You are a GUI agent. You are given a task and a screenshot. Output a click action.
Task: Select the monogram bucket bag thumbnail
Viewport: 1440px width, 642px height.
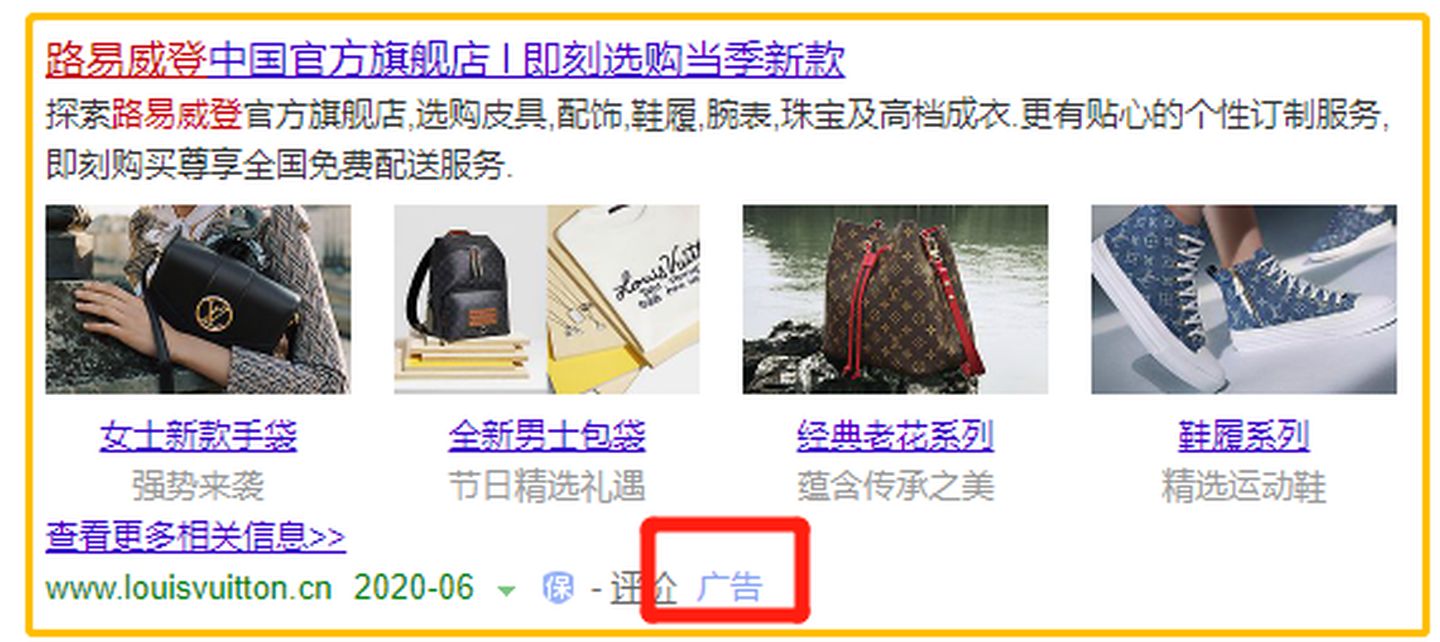895,299
